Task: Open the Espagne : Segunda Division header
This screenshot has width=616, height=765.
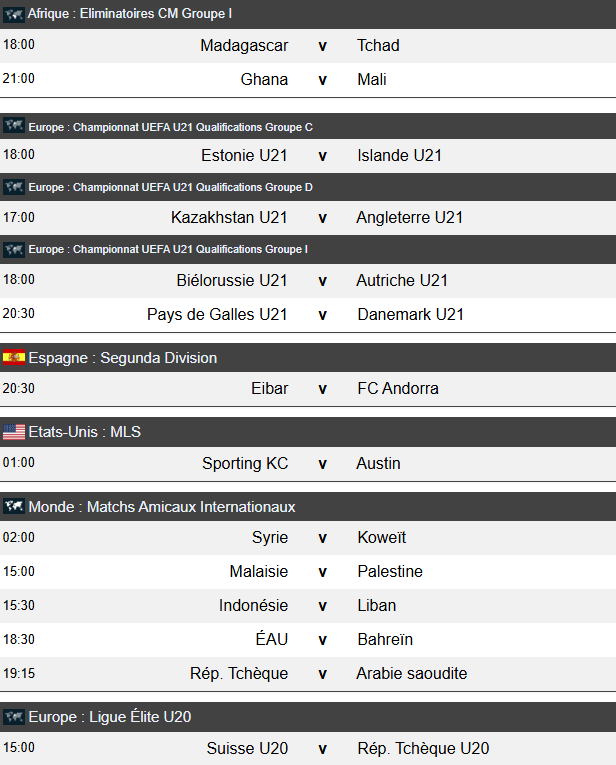Action: (122, 358)
